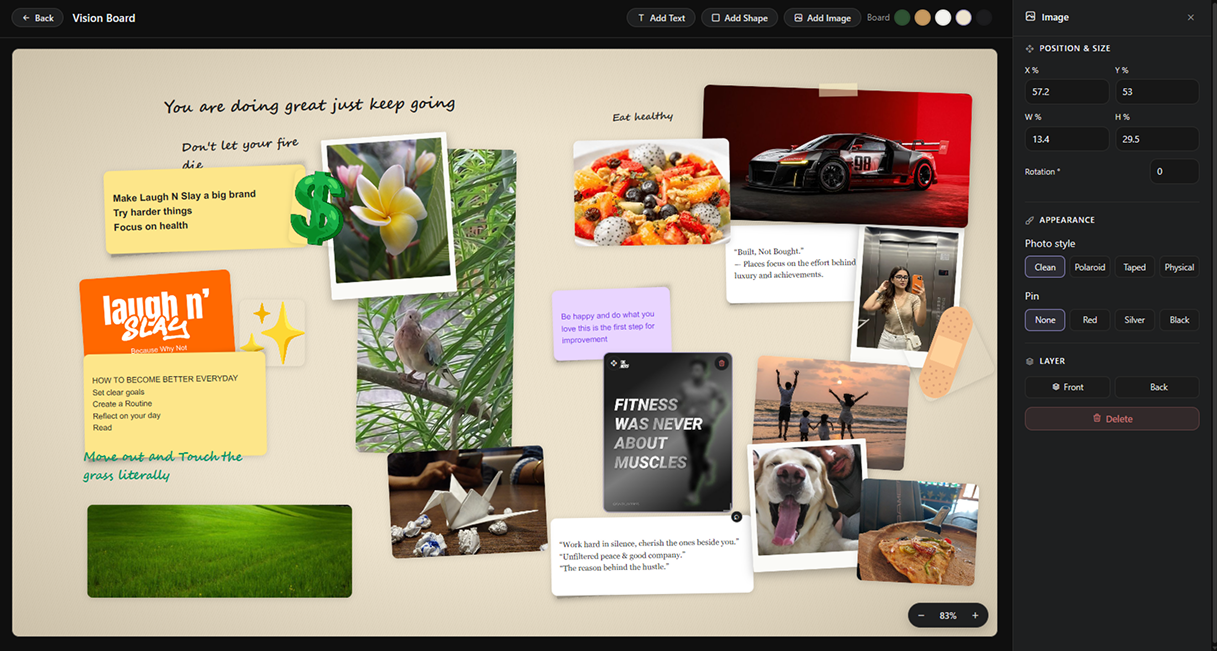Click the 'Don't let your fire die' text
Viewport: 1217px width, 651px height.
click(x=238, y=152)
